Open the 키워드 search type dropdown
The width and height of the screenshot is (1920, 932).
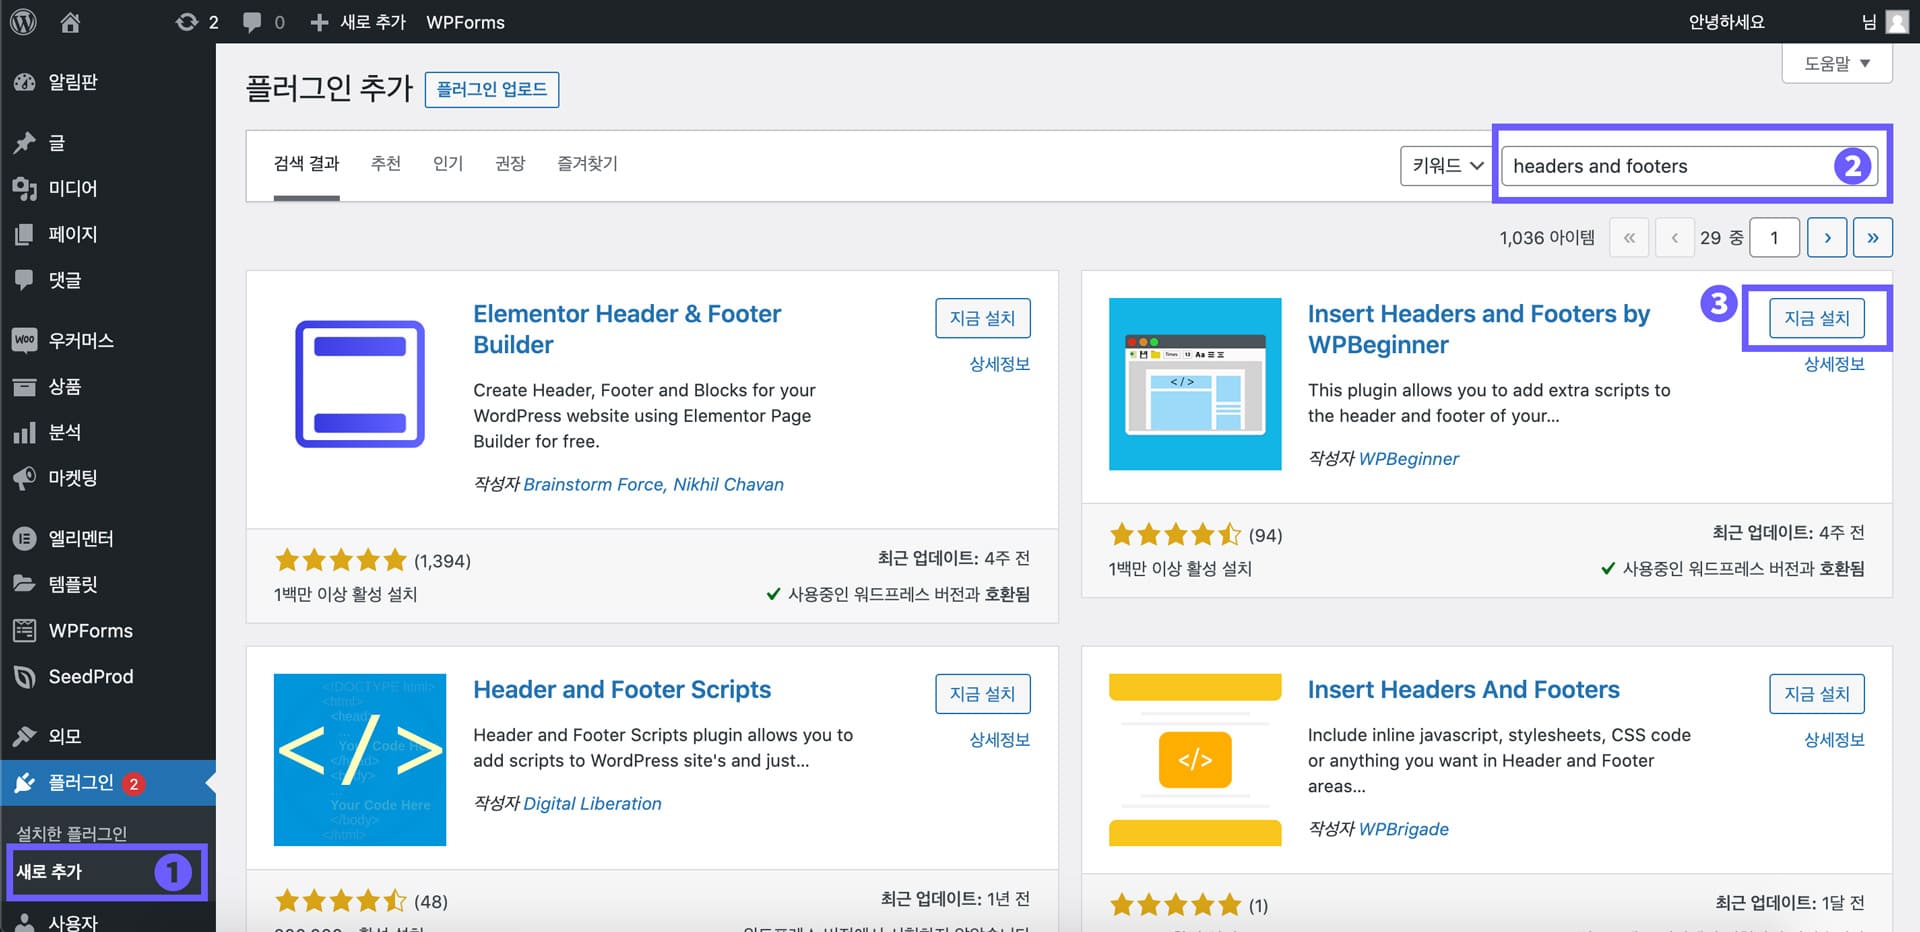1447,165
